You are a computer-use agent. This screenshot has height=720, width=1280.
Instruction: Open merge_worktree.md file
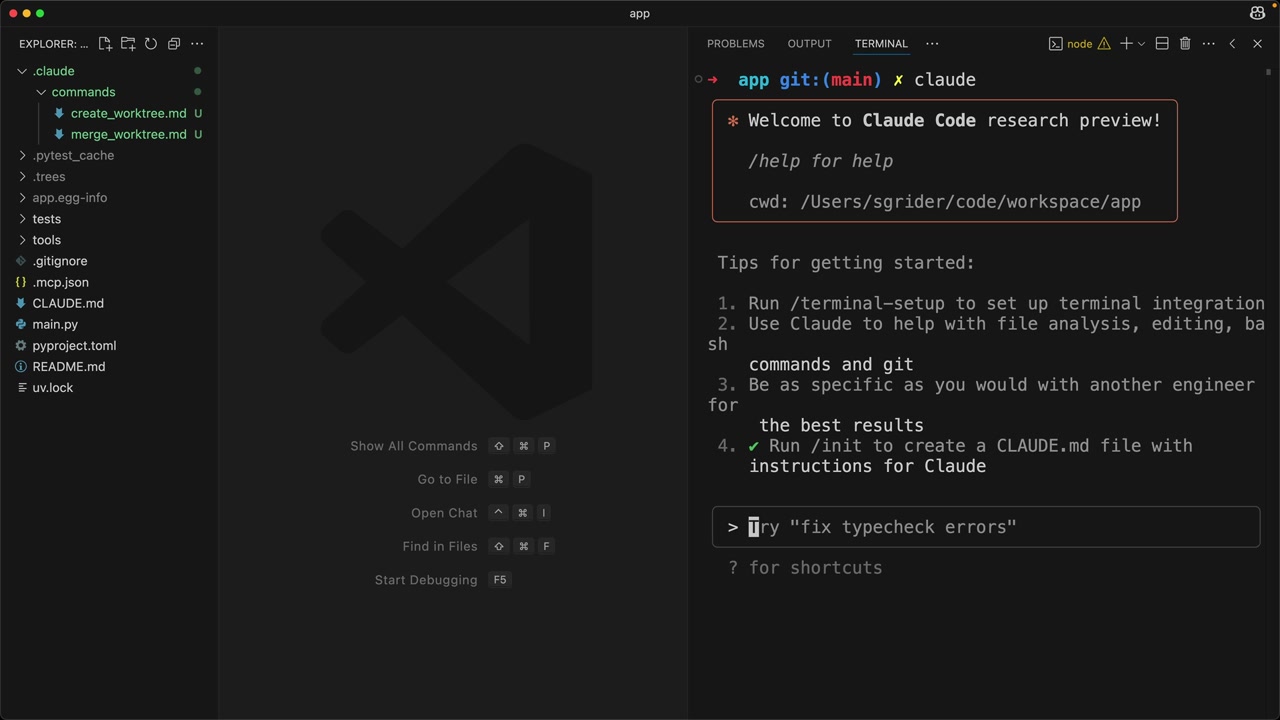129,134
